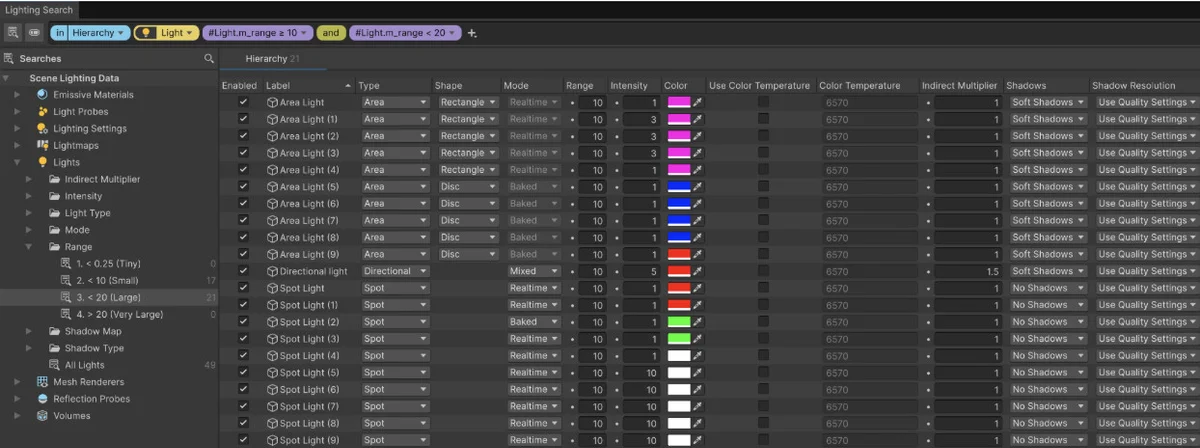This screenshot has height=448, width=1200.
Task: Toggle Enabled checkbox for Directional light
Action: tap(242, 271)
